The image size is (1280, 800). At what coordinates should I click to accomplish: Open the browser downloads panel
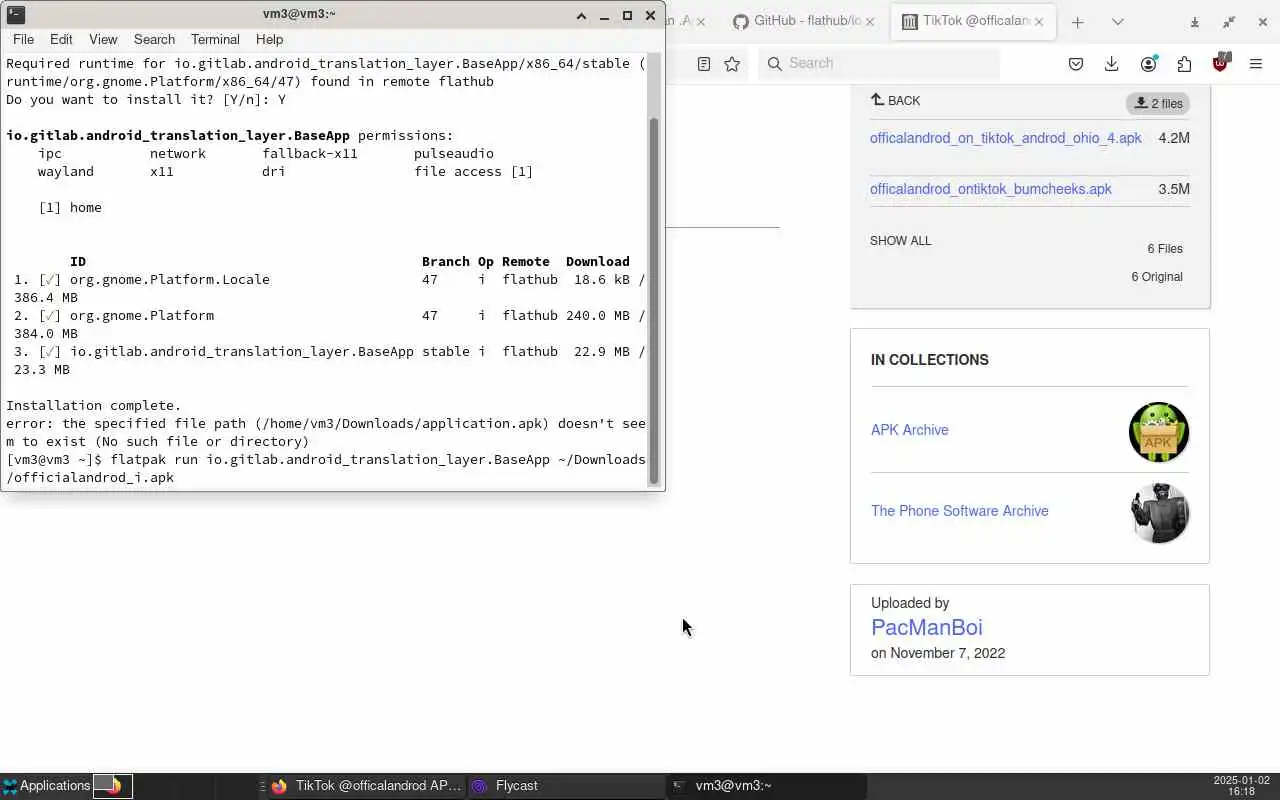click(x=1111, y=63)
